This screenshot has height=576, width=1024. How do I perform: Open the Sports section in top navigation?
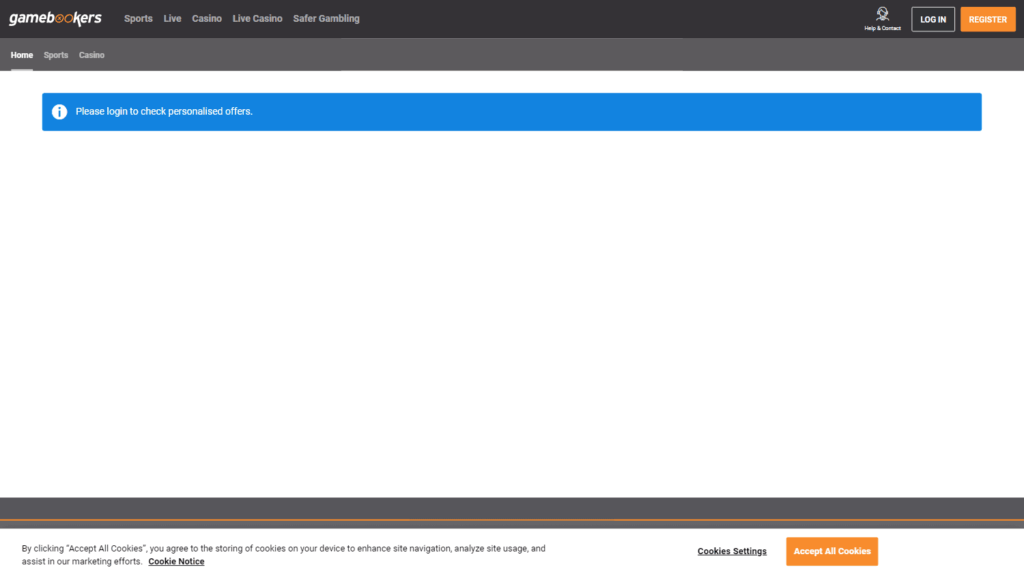tap(138, 19)
